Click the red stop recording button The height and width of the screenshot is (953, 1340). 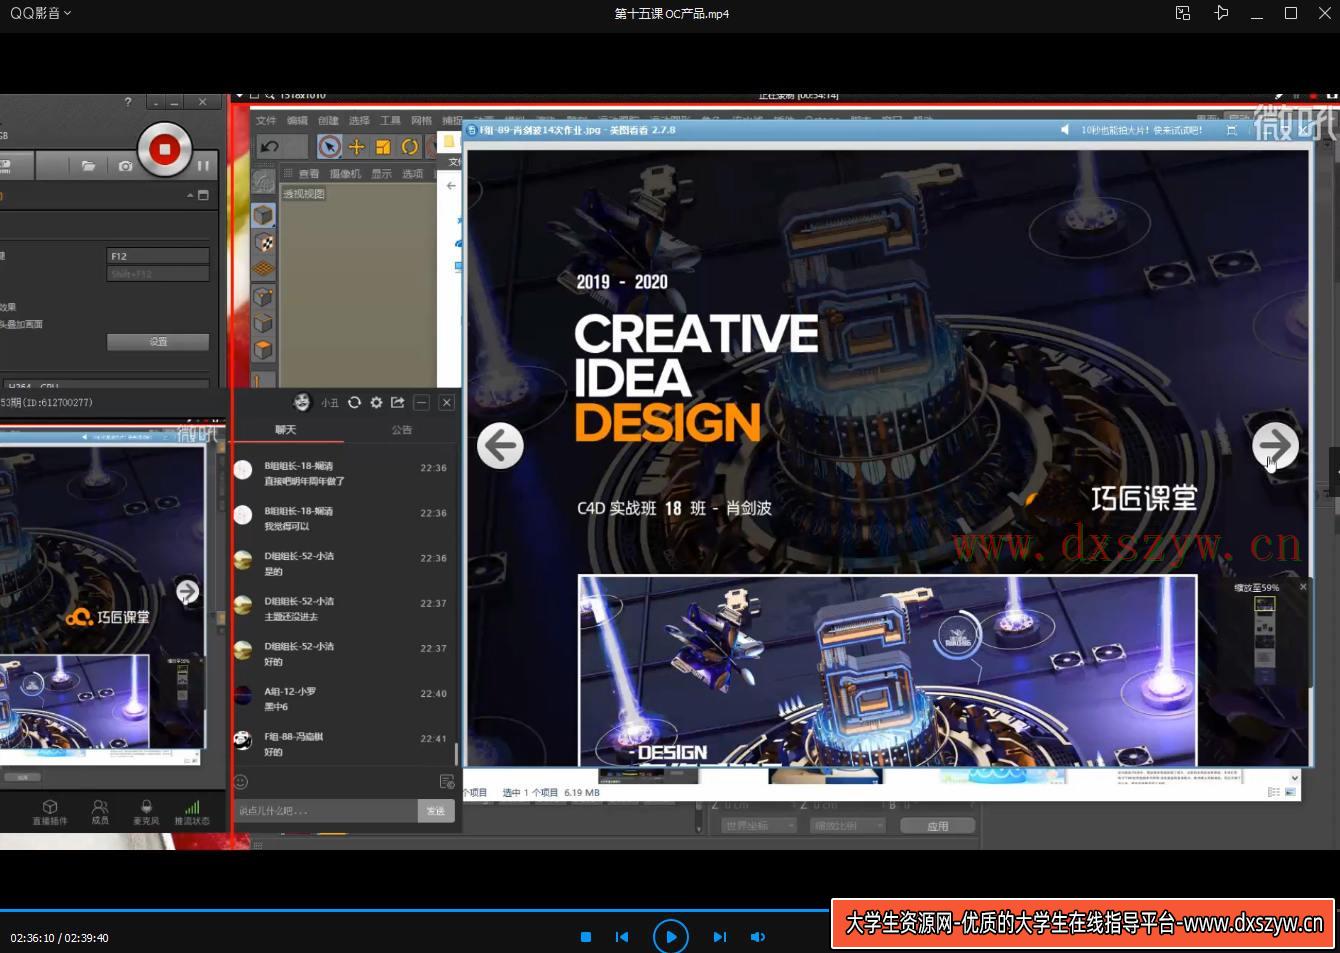pyautogui.click(x=164, y=150)
